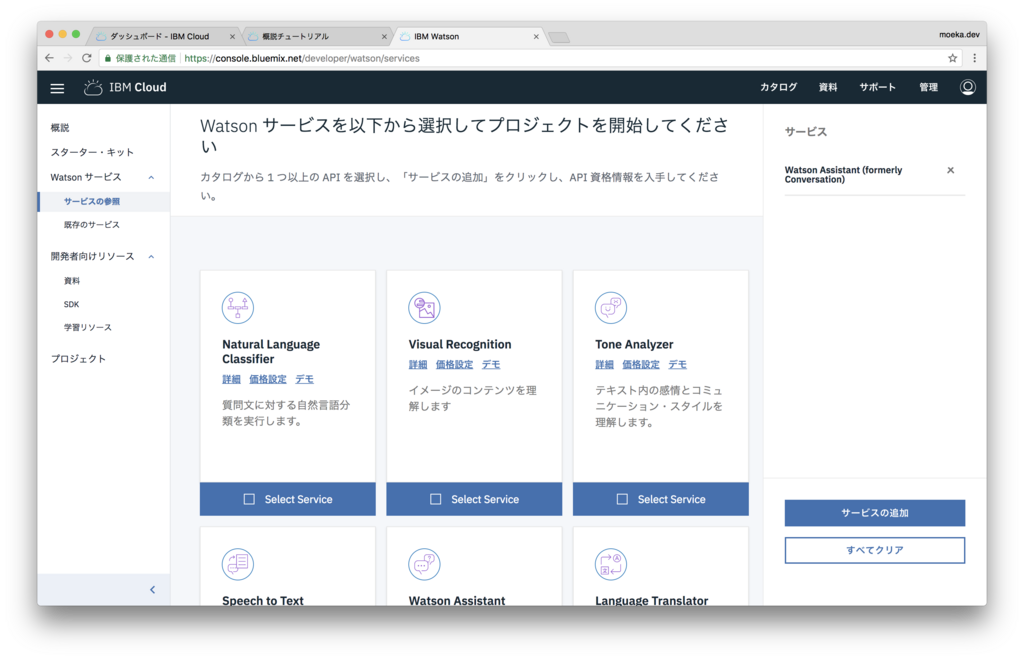Collapse the Watson サービス sidebar section
Viewport: 1024px width, 659px height.
point(152,178)
